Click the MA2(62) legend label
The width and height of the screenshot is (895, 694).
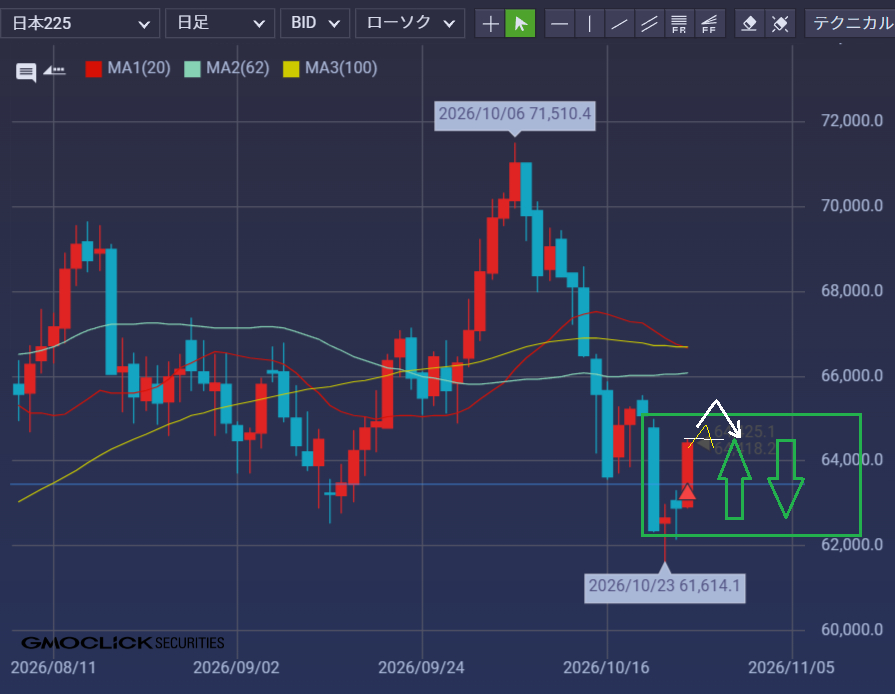pyautogui.click(x=237, y=68)
